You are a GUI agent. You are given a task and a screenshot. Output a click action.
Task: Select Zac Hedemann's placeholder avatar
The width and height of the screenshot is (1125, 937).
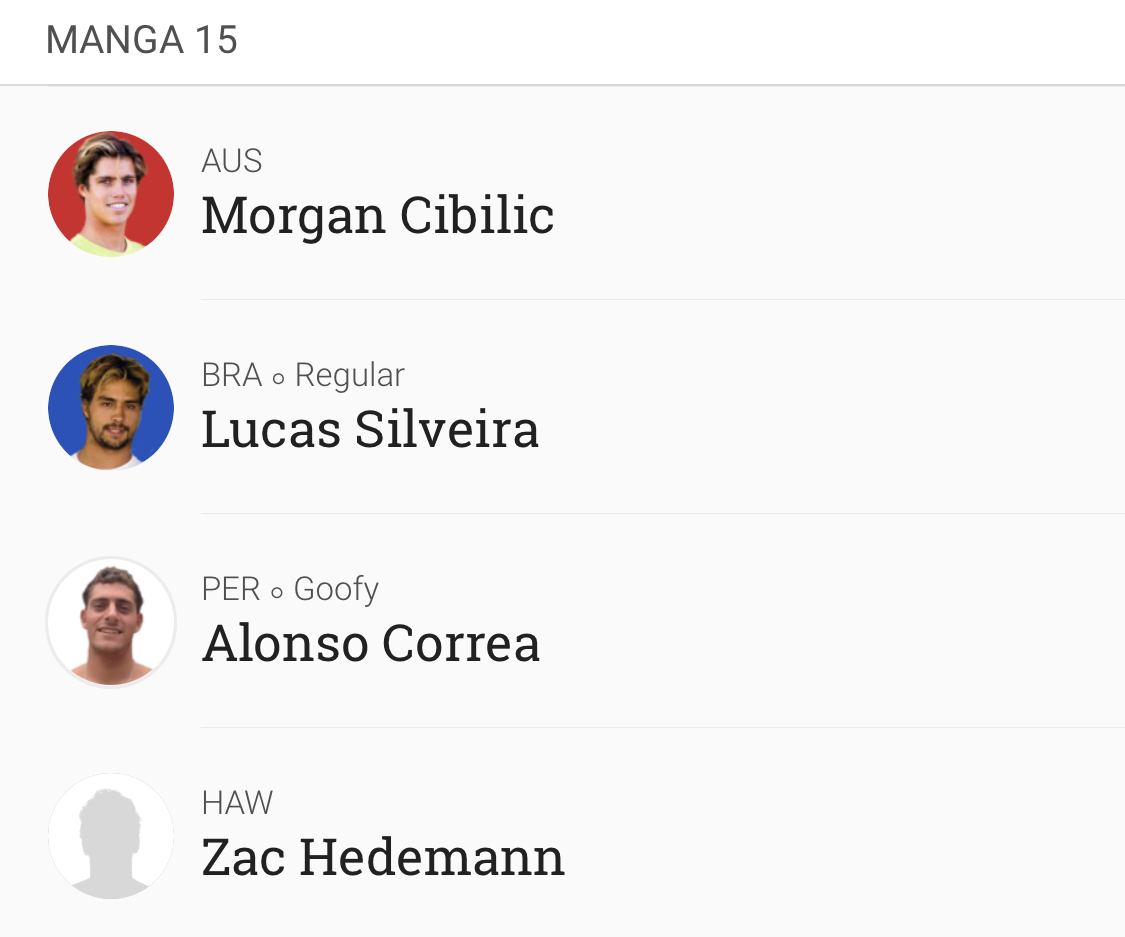click(x=110, y=836)
